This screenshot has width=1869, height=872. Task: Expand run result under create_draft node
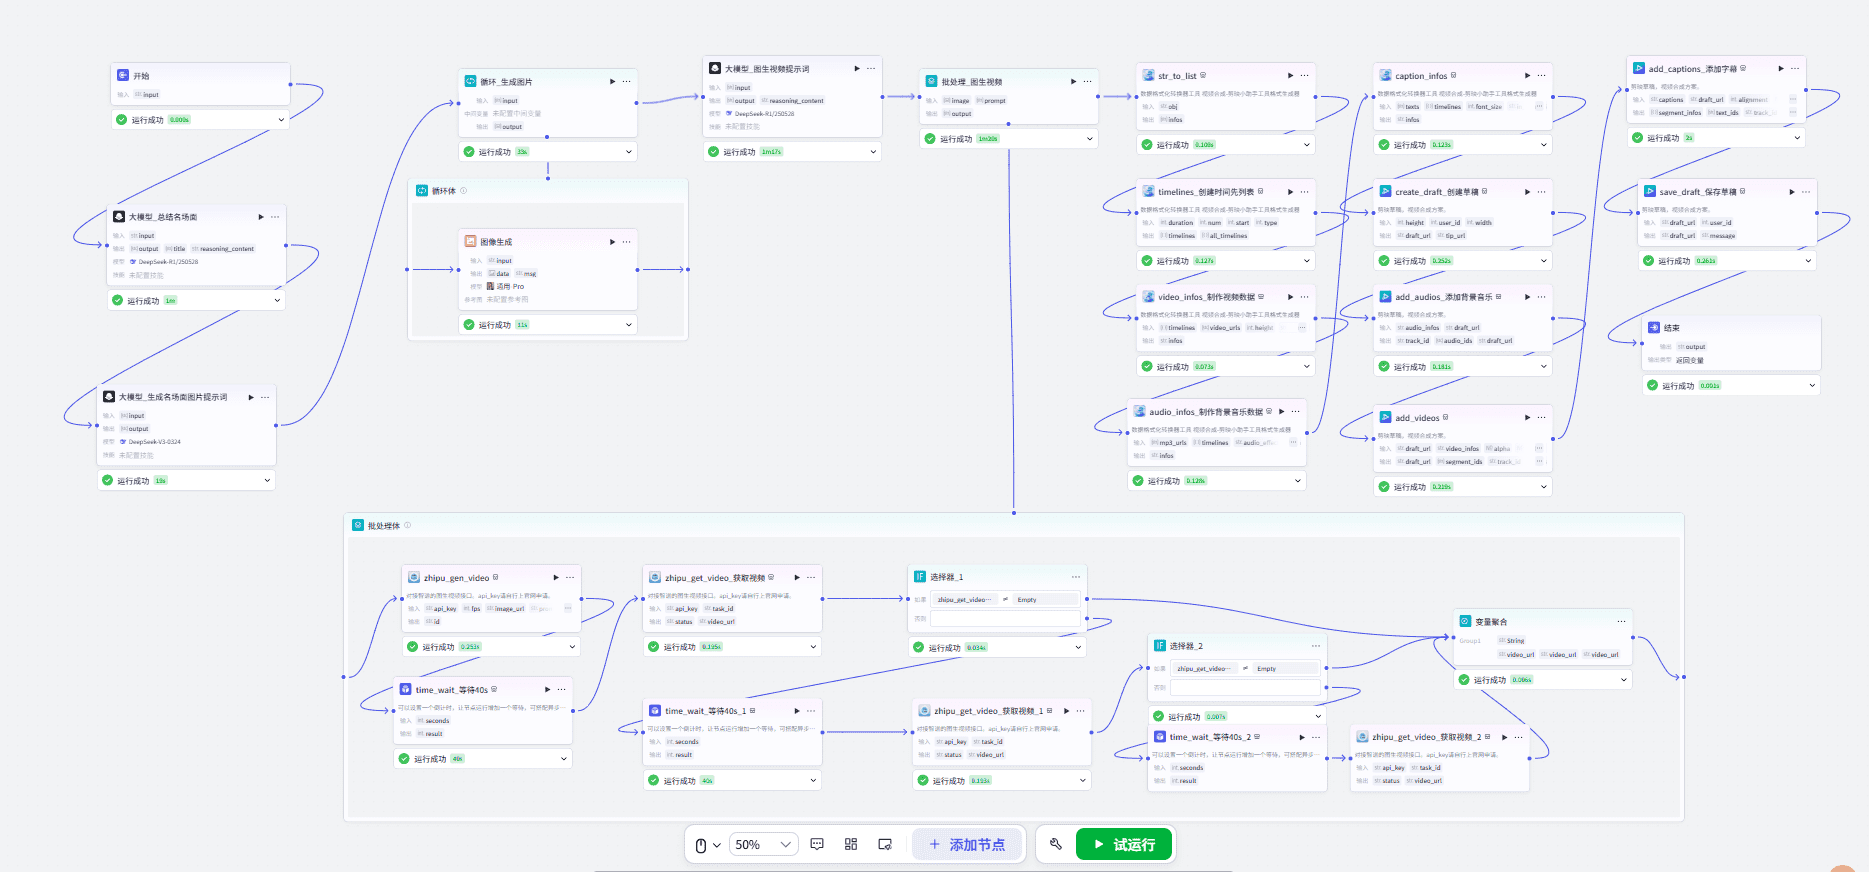[x=1544, y=261]
